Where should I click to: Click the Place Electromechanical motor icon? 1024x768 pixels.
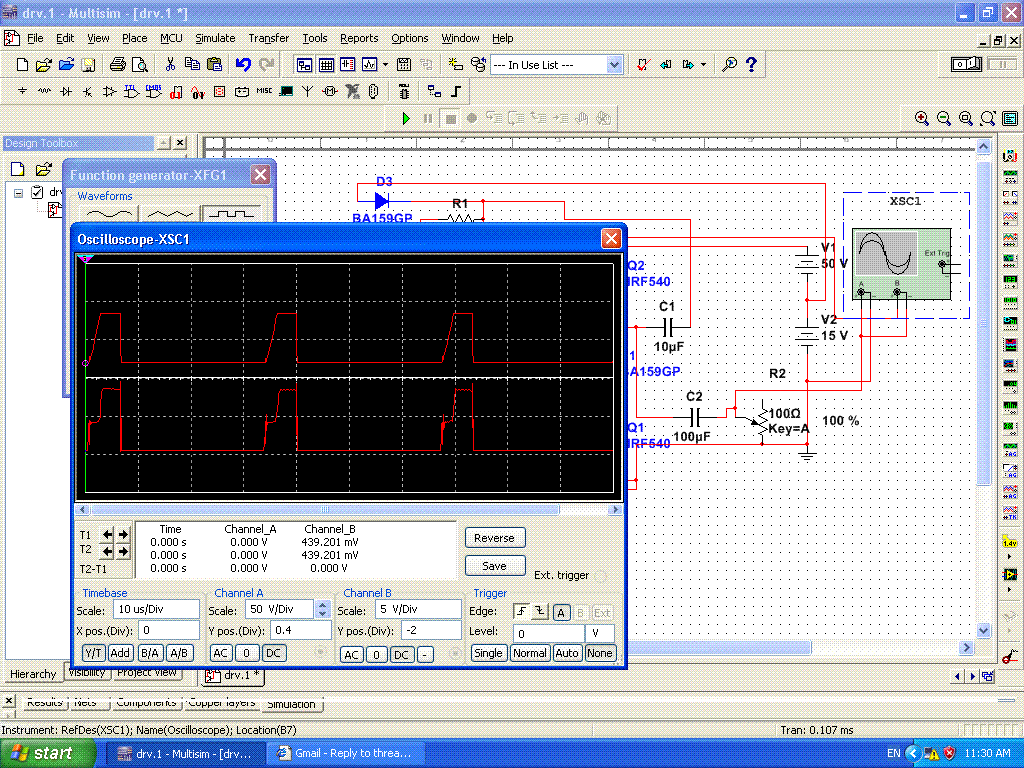pos(330,91)
